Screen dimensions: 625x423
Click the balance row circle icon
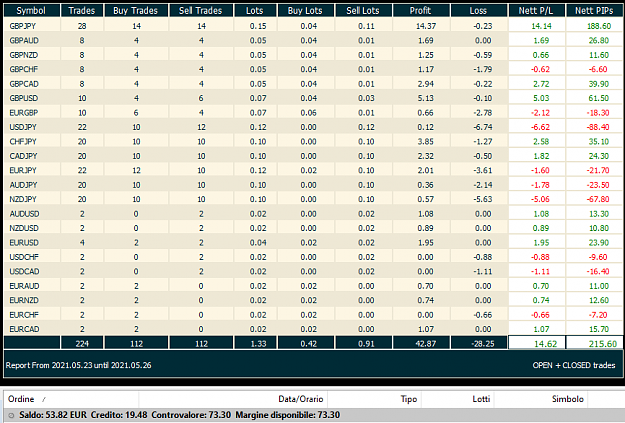coord(11,415)
